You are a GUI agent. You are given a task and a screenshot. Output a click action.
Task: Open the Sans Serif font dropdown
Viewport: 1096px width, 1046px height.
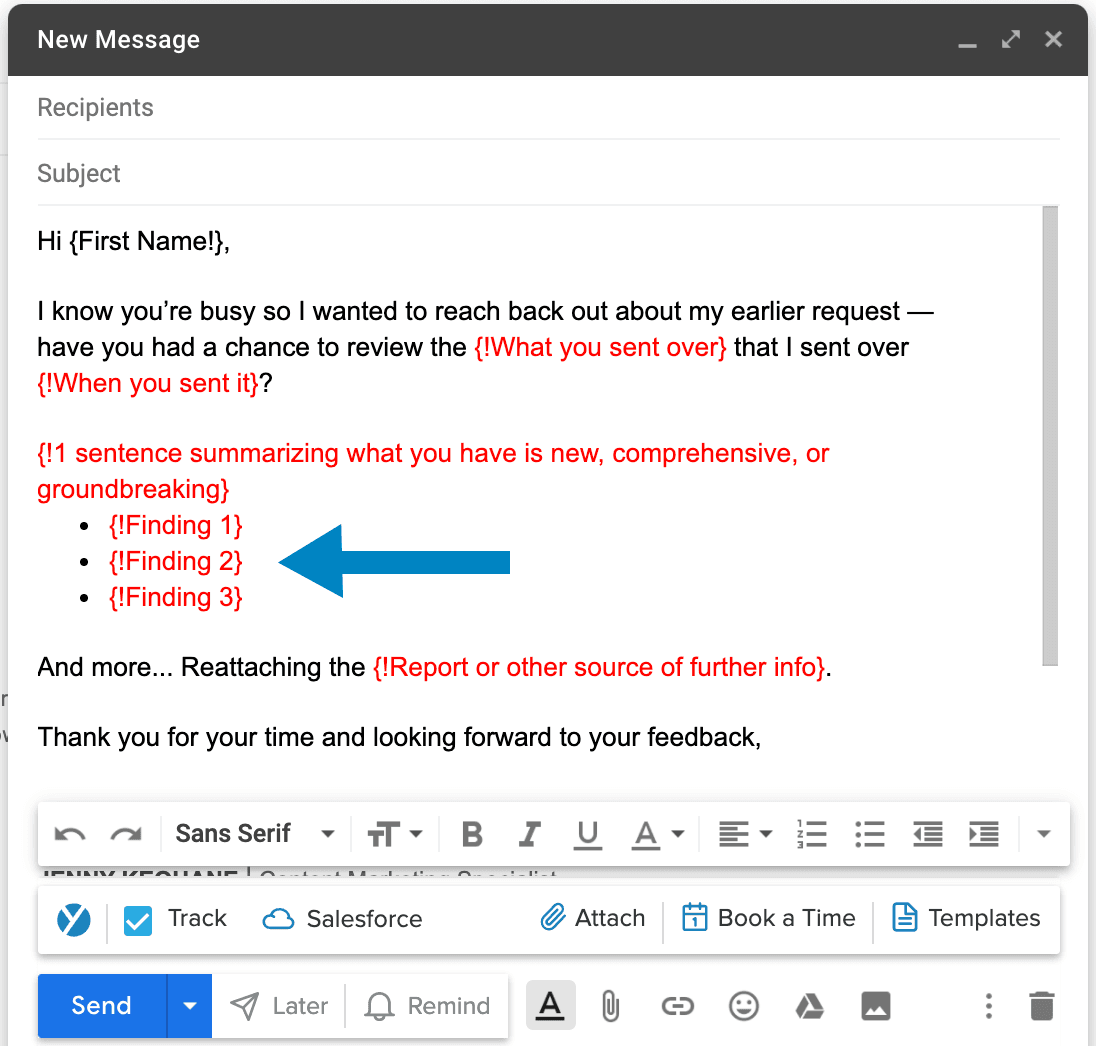click(x=252, y=833)
